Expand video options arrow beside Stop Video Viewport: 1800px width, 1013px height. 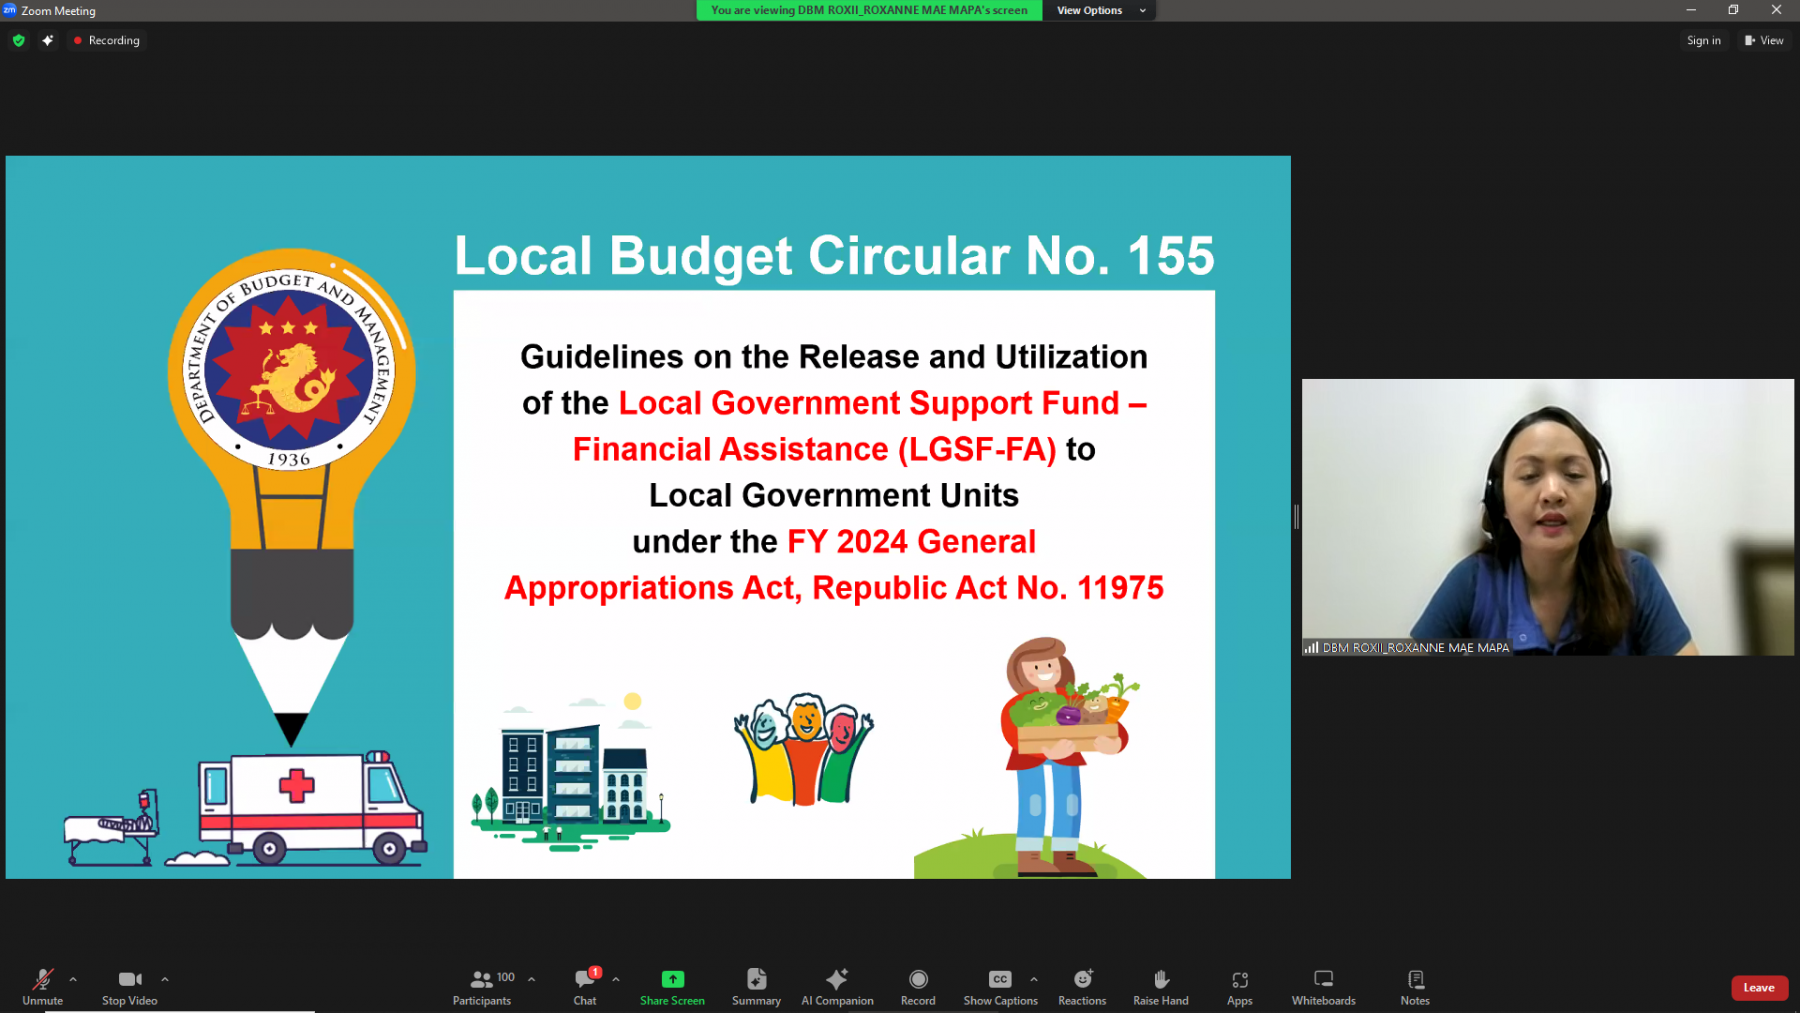pyautogui.click(x=165, y=979)
